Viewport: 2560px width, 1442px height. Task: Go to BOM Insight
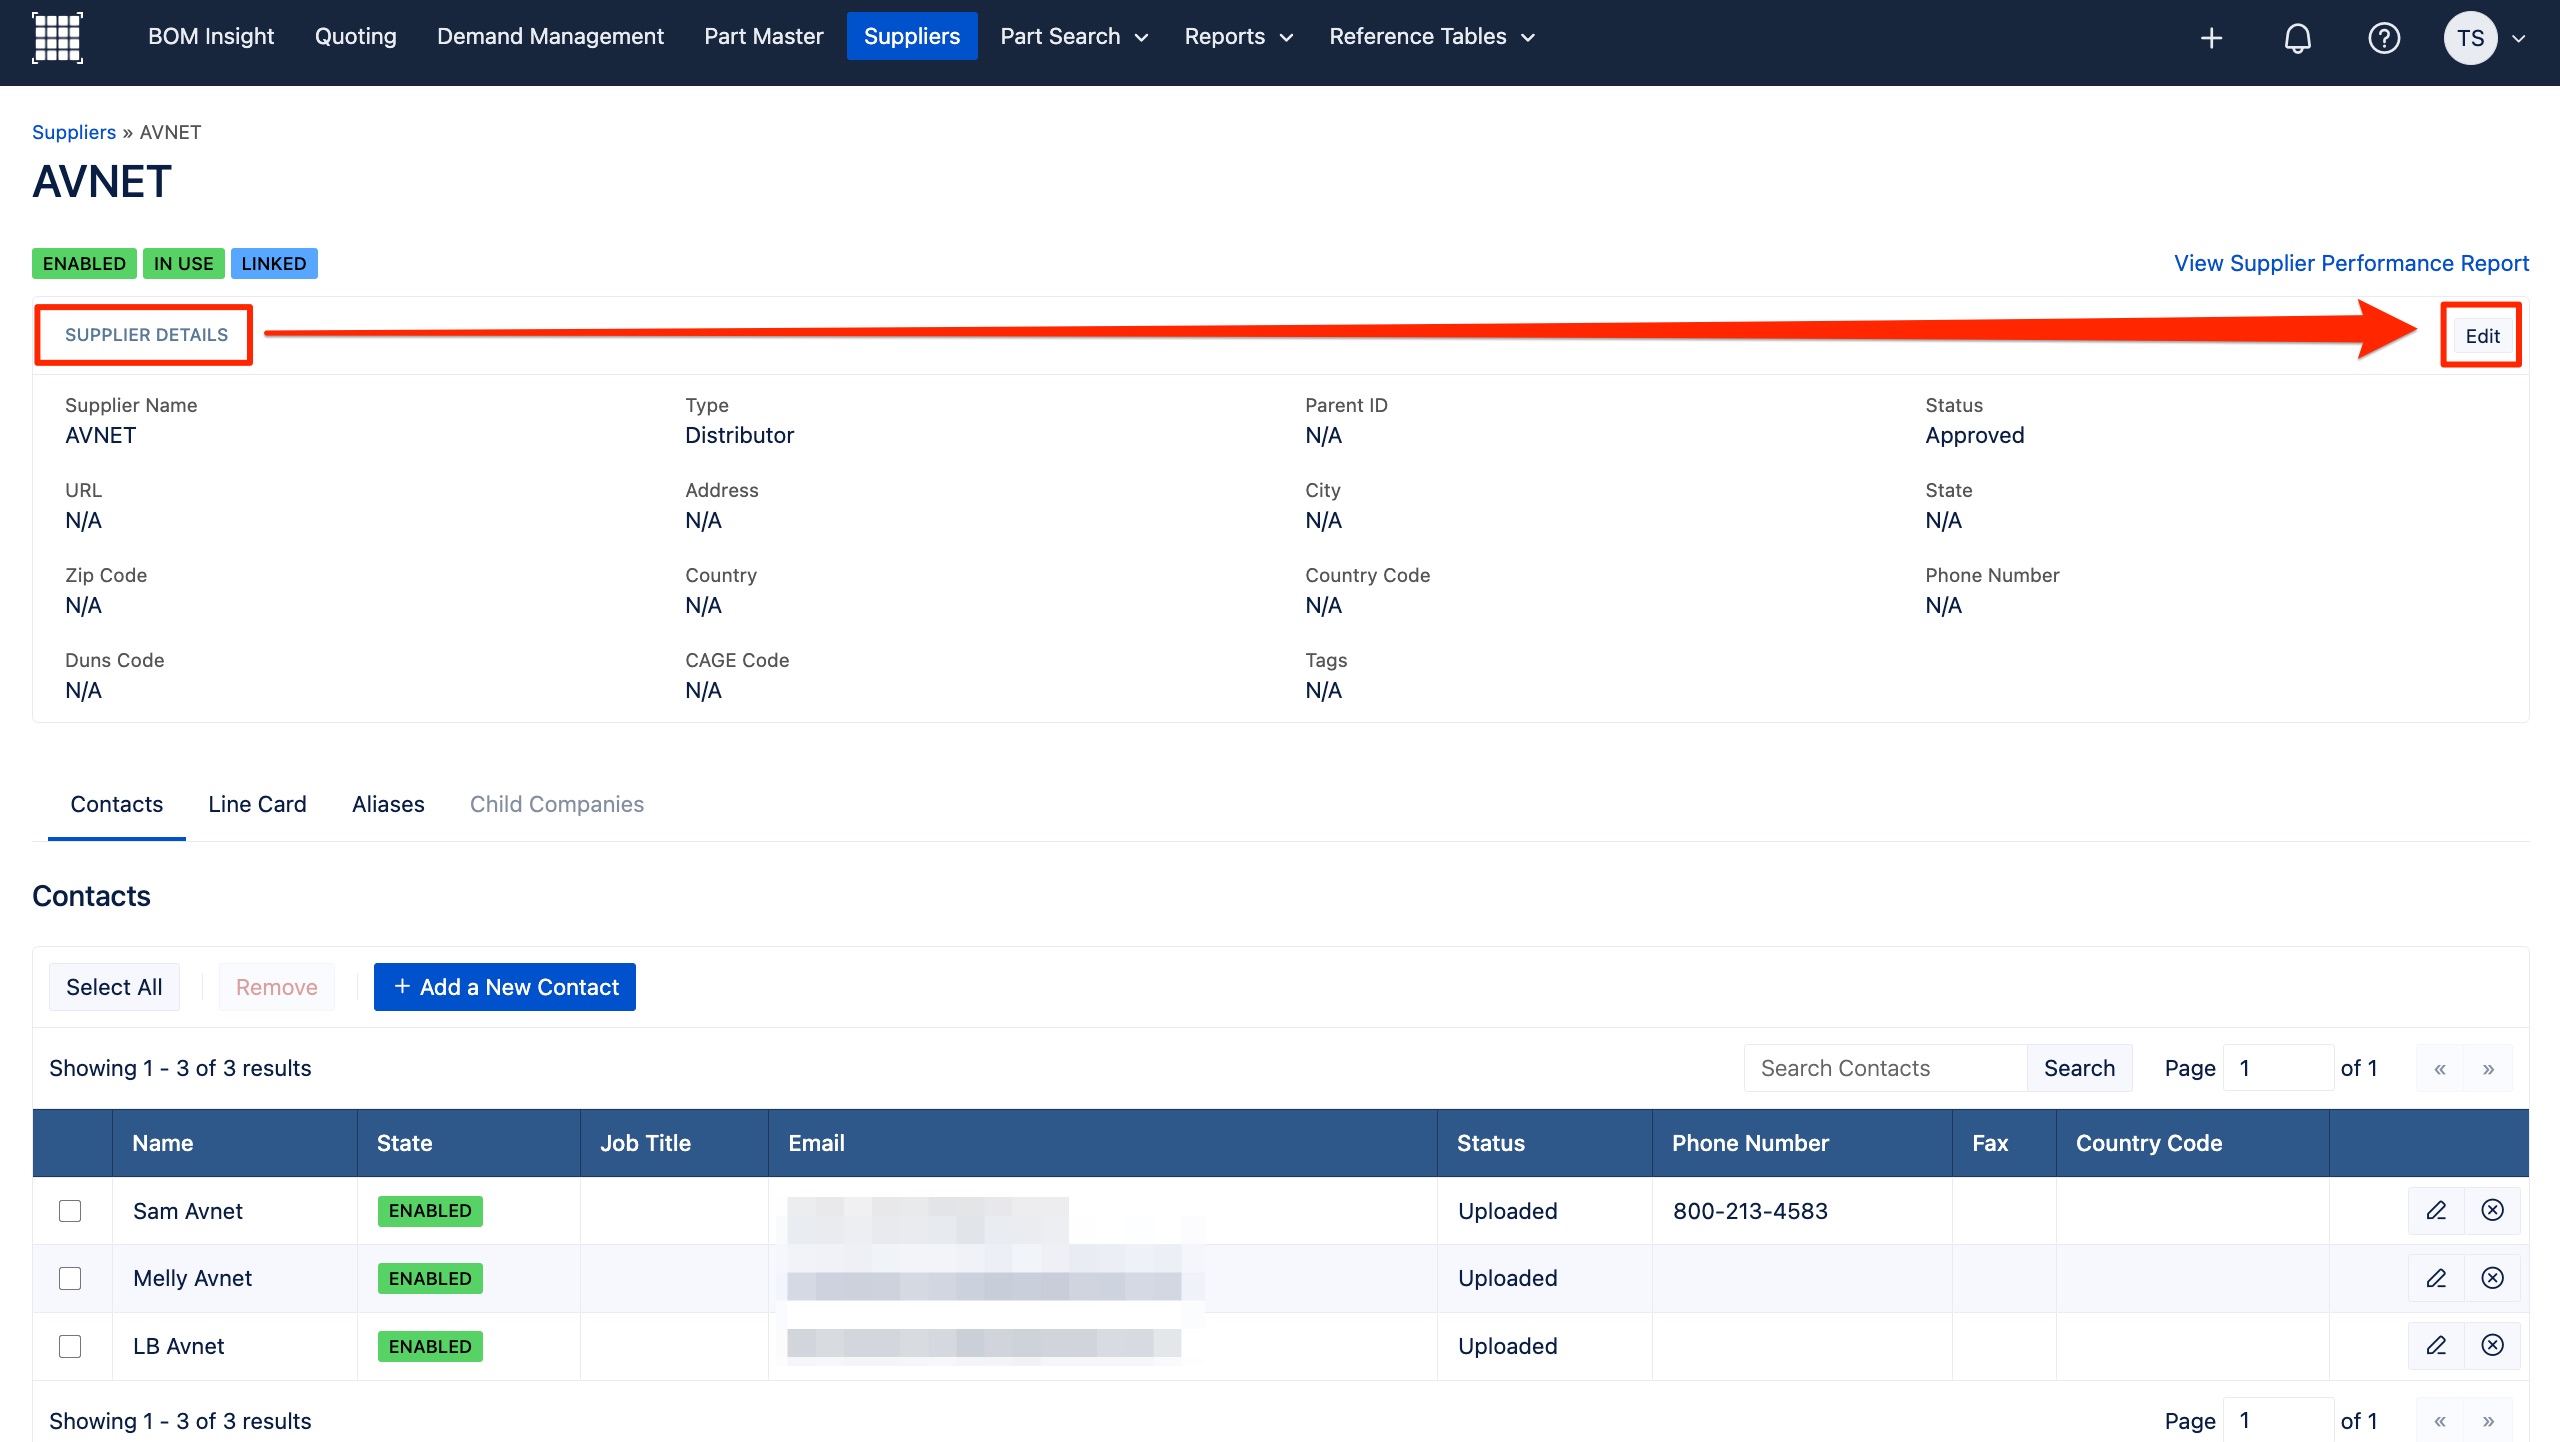click(211, 37)
